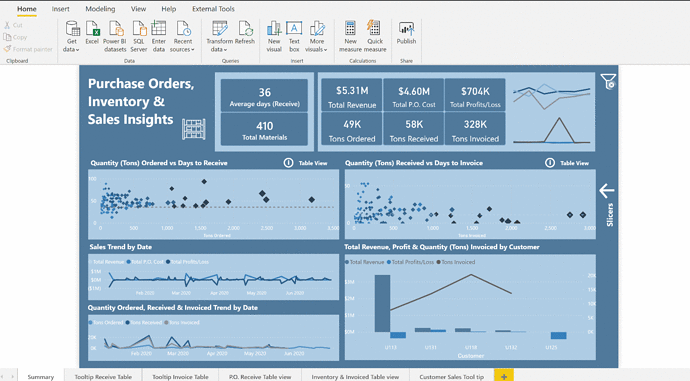Open the External Tools ribbon tab

tap(213, 9)
